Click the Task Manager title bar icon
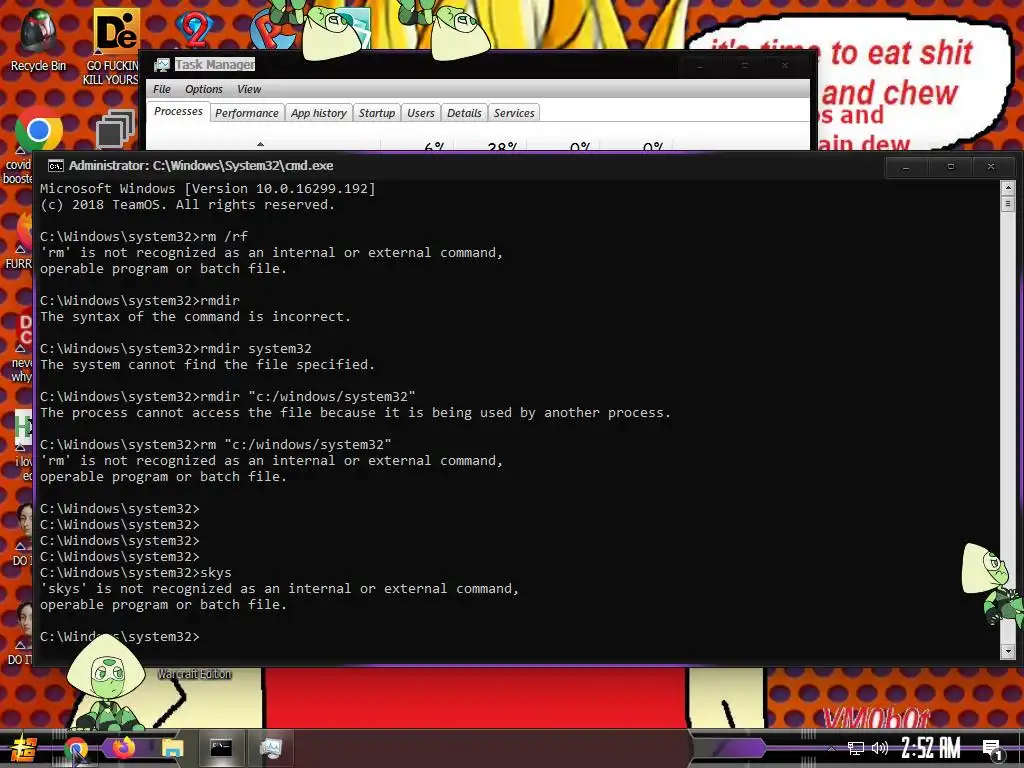1024x768 pixels. click(x=161, y=65)
